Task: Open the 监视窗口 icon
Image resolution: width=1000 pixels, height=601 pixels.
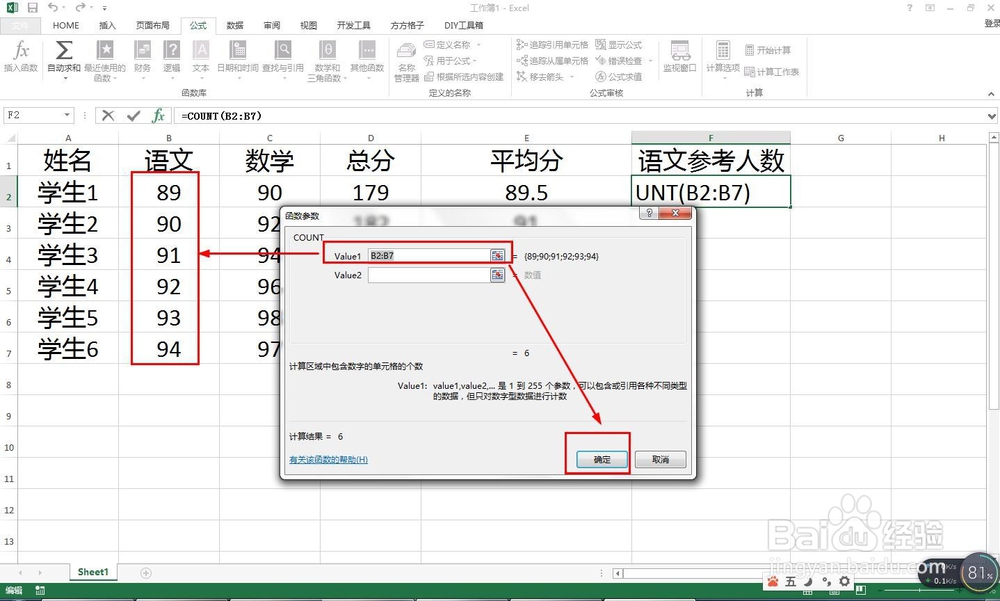Action: coord(680,51)
